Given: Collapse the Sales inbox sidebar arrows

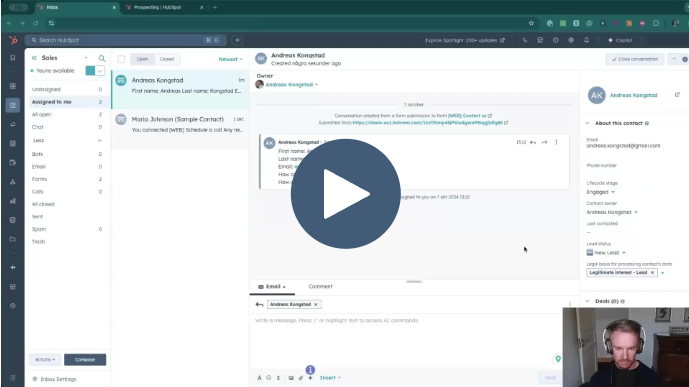Looking at the screenshot, I should [34, 58].
